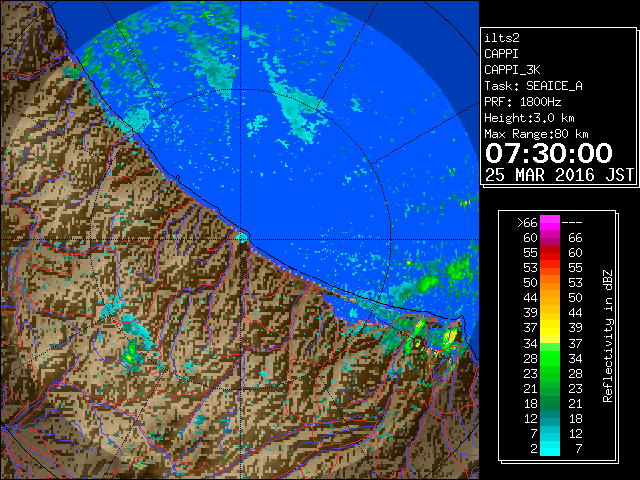Click the yellow-cored echo cell inland southwest
Viewport: 640px width, 480px height.
click(131, 355)
